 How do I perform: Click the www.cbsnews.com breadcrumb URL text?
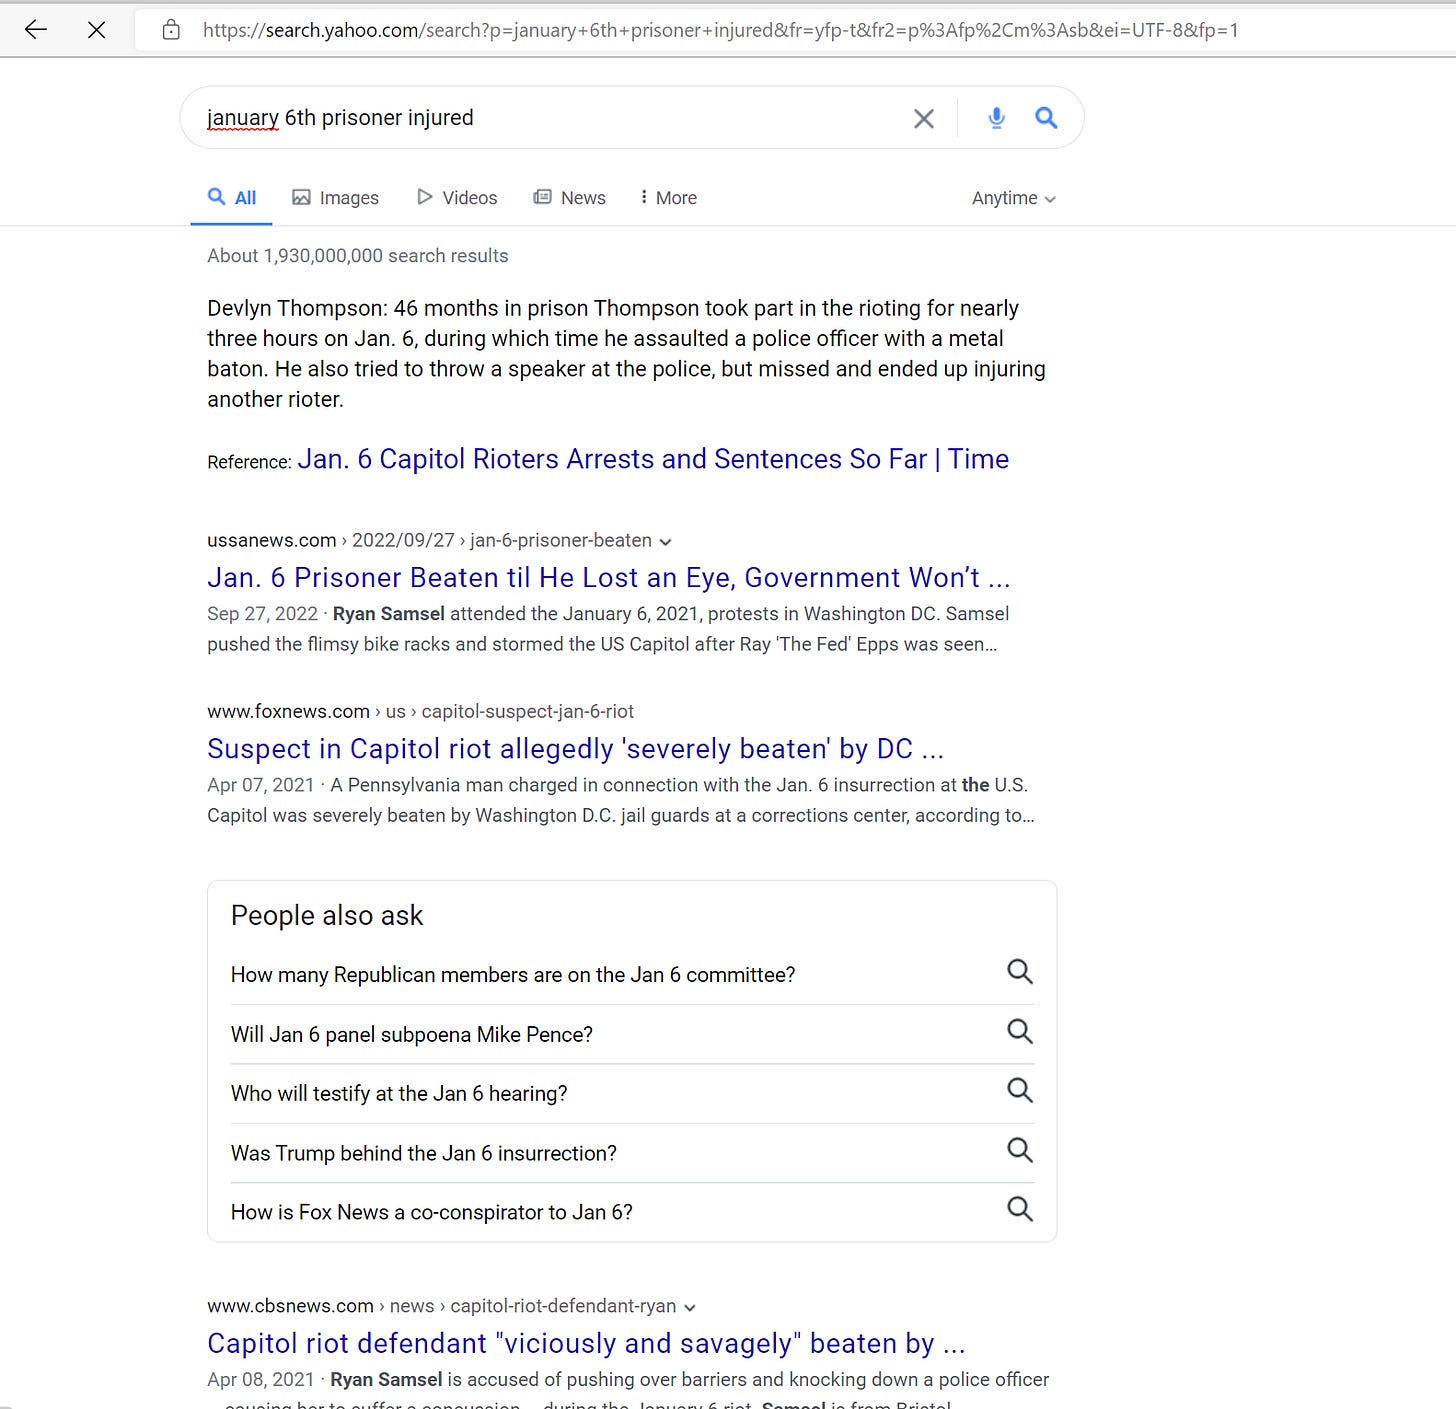(x=441, y=1306)
